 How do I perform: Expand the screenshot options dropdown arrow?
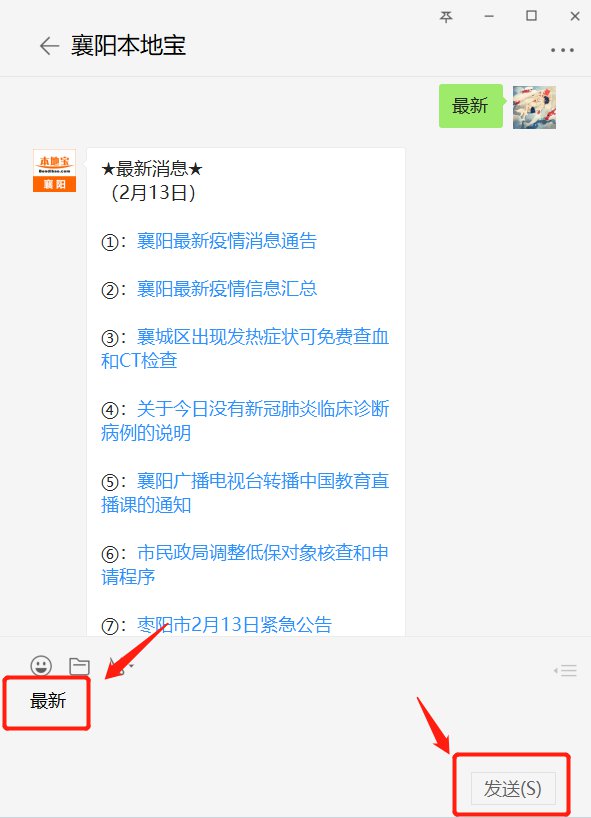[x=131, y=666]
